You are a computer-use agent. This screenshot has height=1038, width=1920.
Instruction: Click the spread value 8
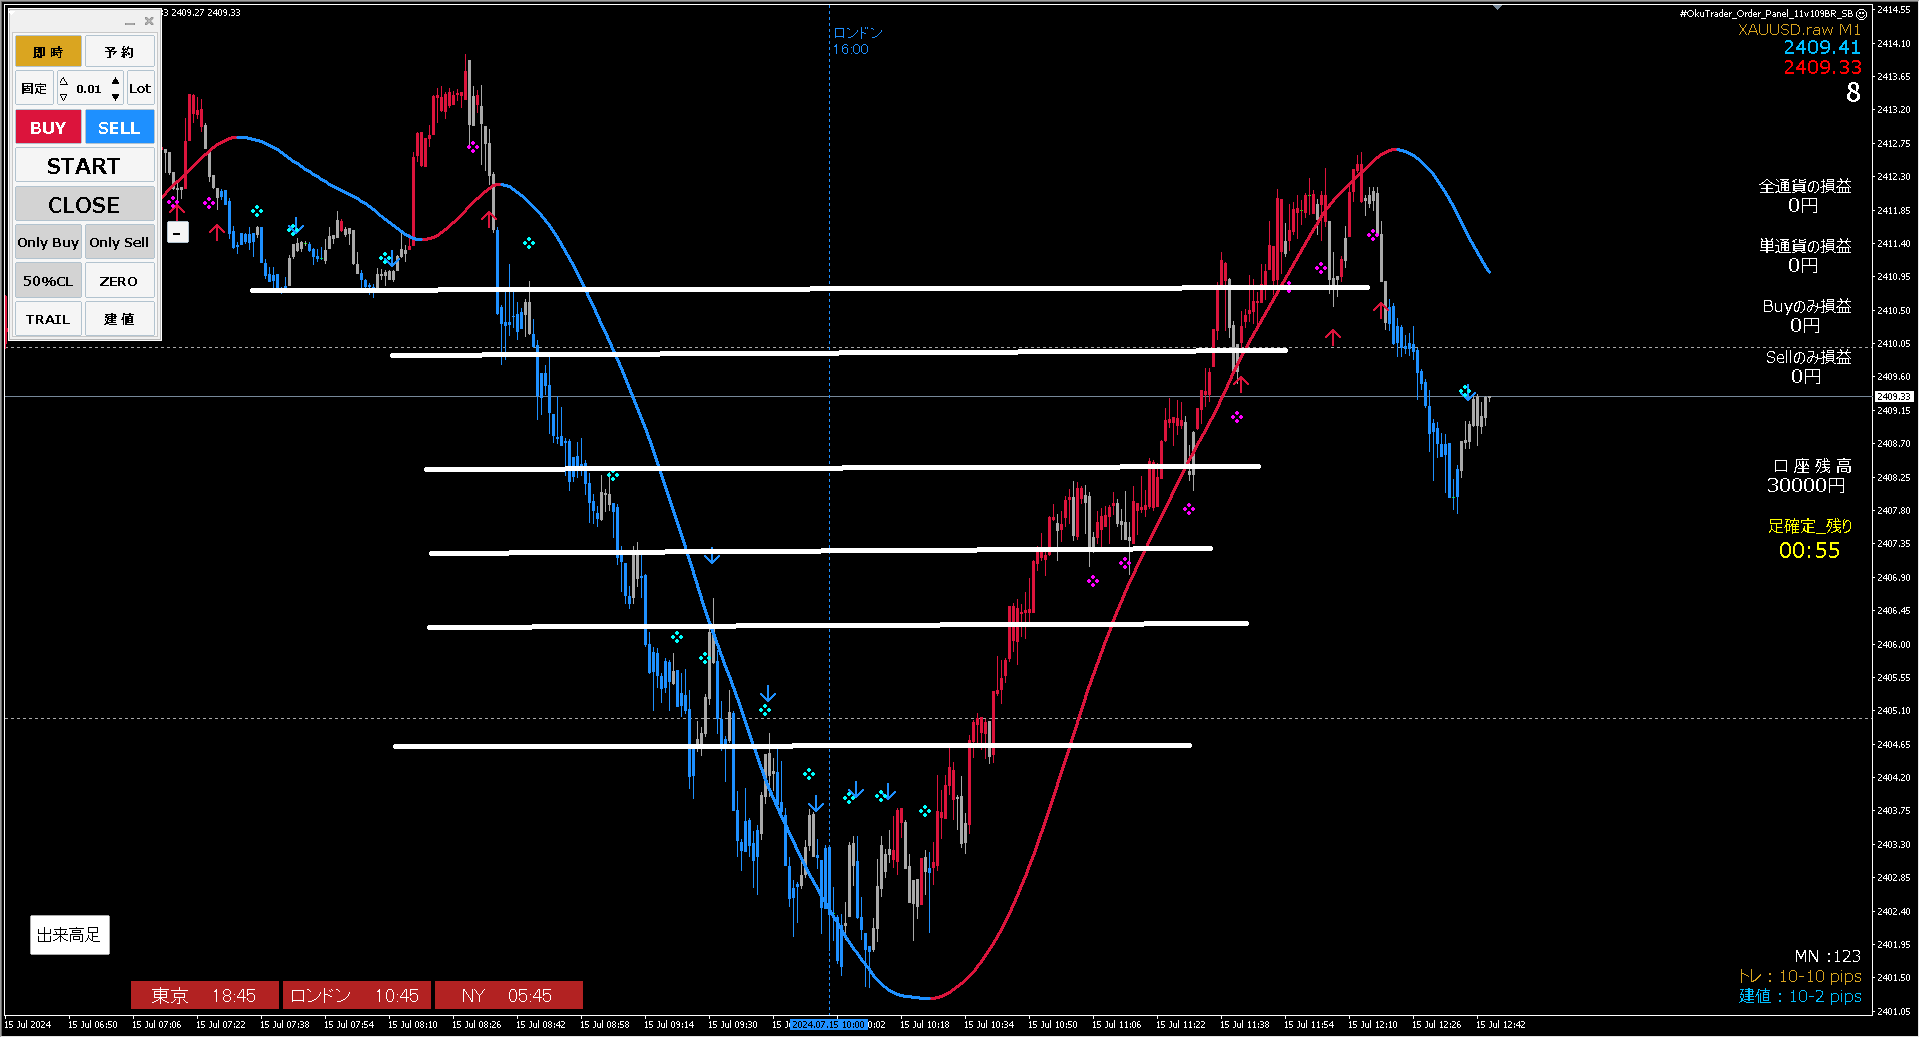1853,93
